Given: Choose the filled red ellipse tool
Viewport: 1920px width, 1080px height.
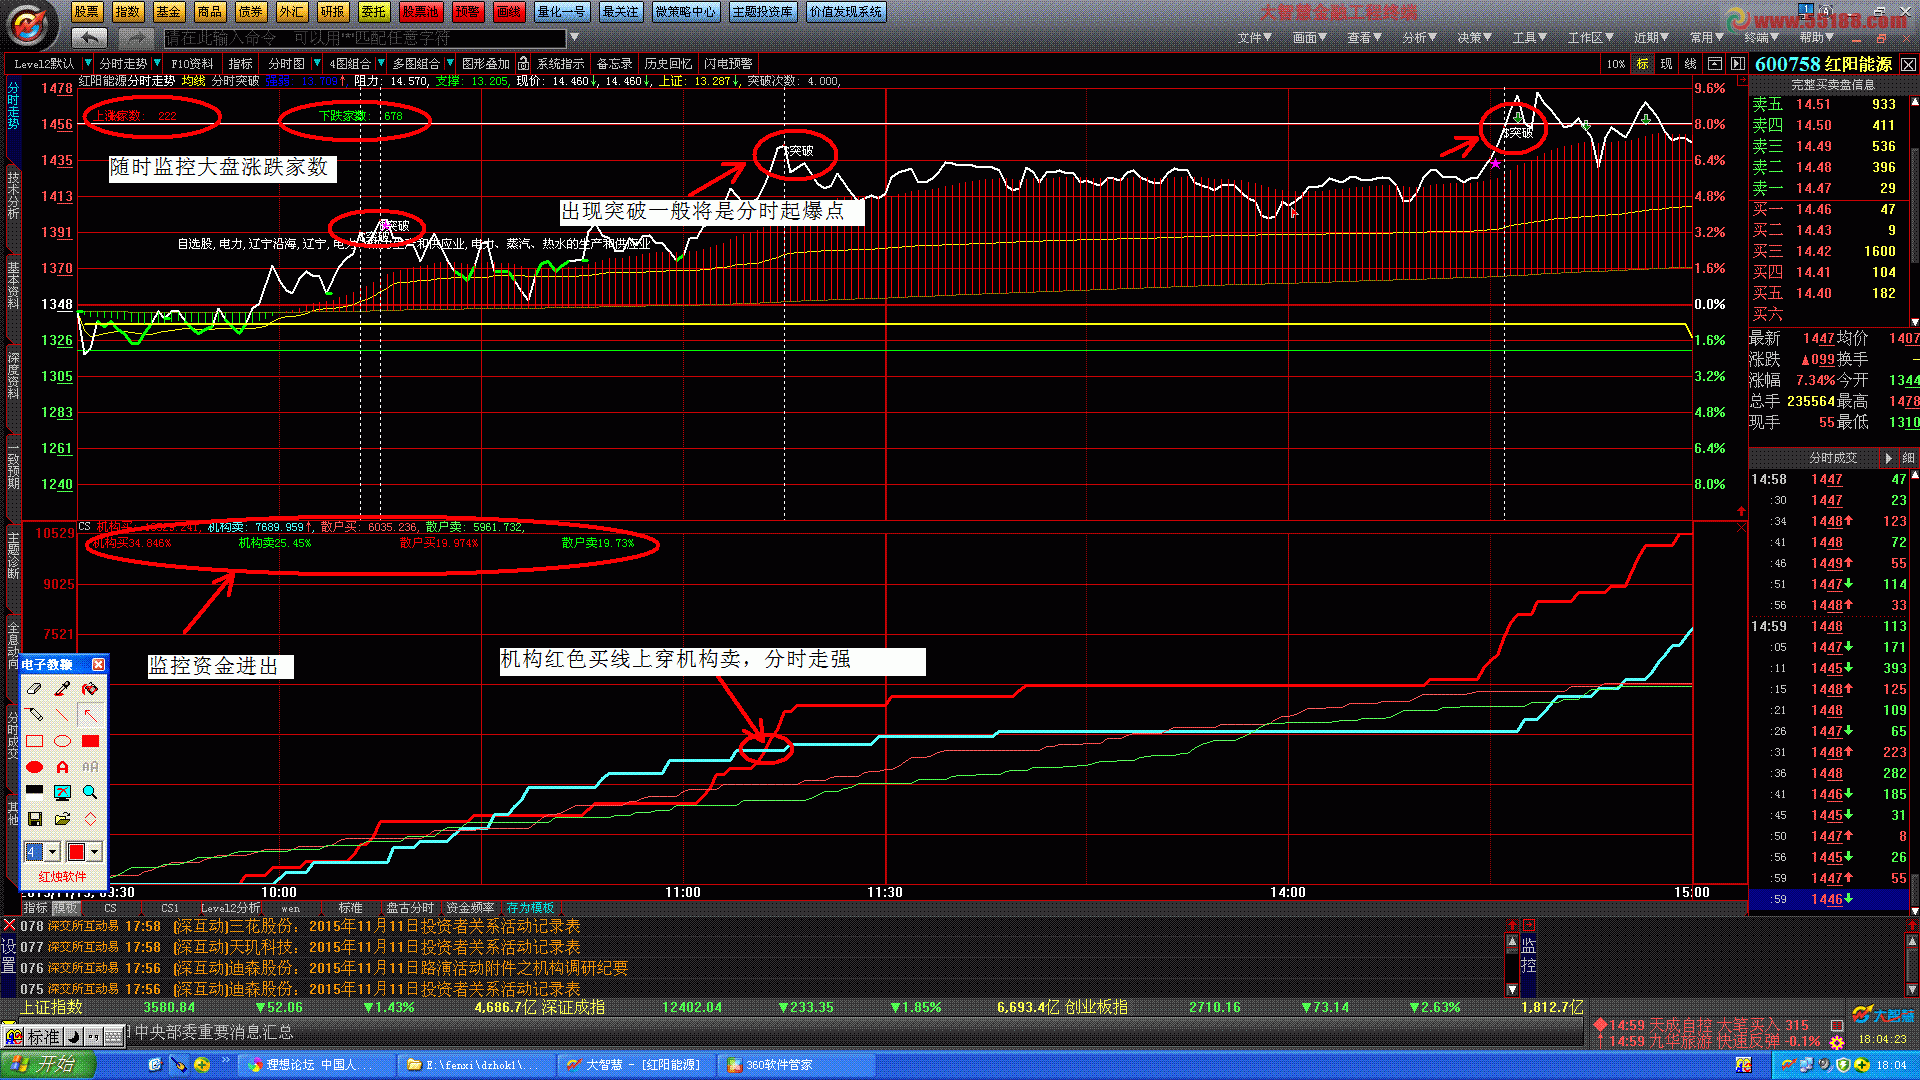Looking at the screenshot, I should (34, 767).
